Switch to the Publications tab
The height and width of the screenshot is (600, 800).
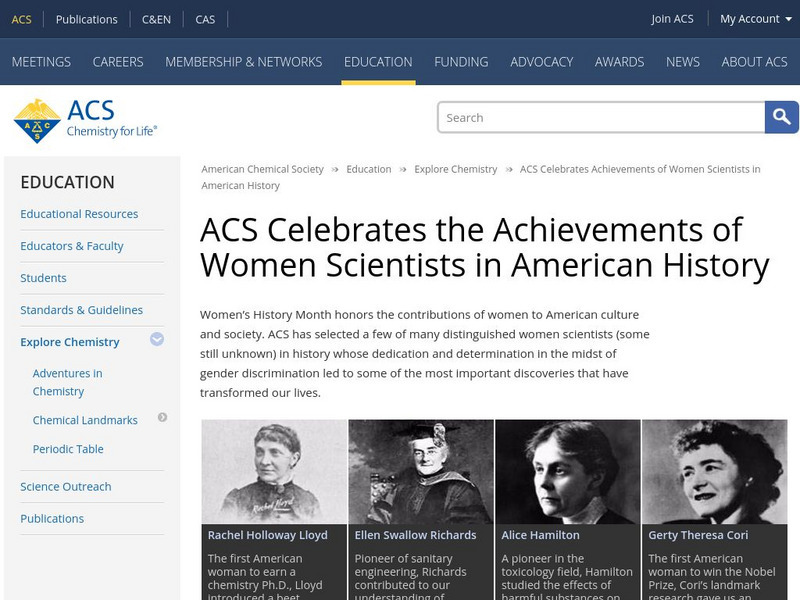(87, 18)
